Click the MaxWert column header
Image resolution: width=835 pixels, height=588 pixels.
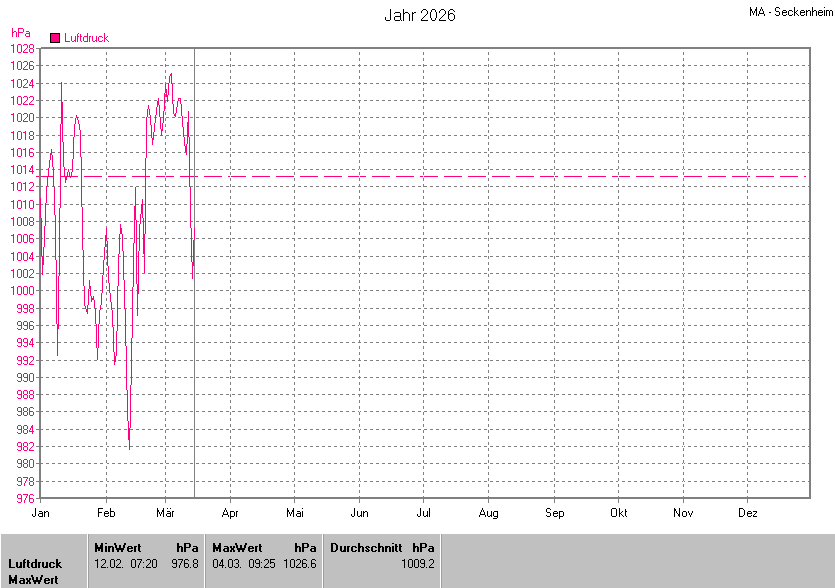point(237,548)
